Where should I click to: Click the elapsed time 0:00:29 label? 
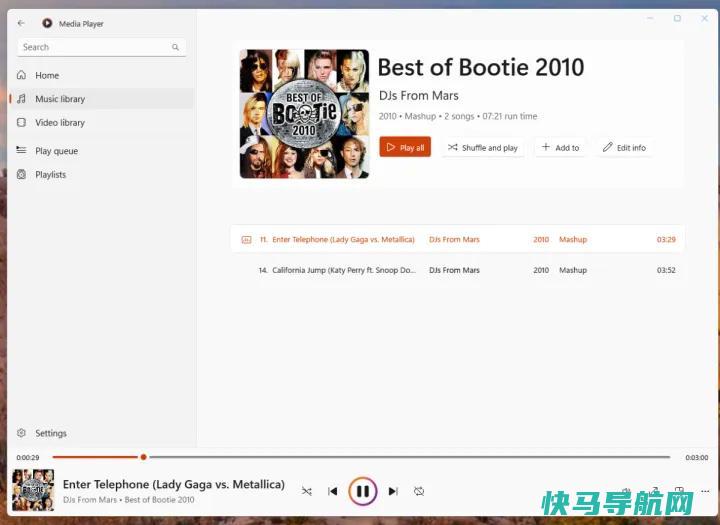[28, 457]
